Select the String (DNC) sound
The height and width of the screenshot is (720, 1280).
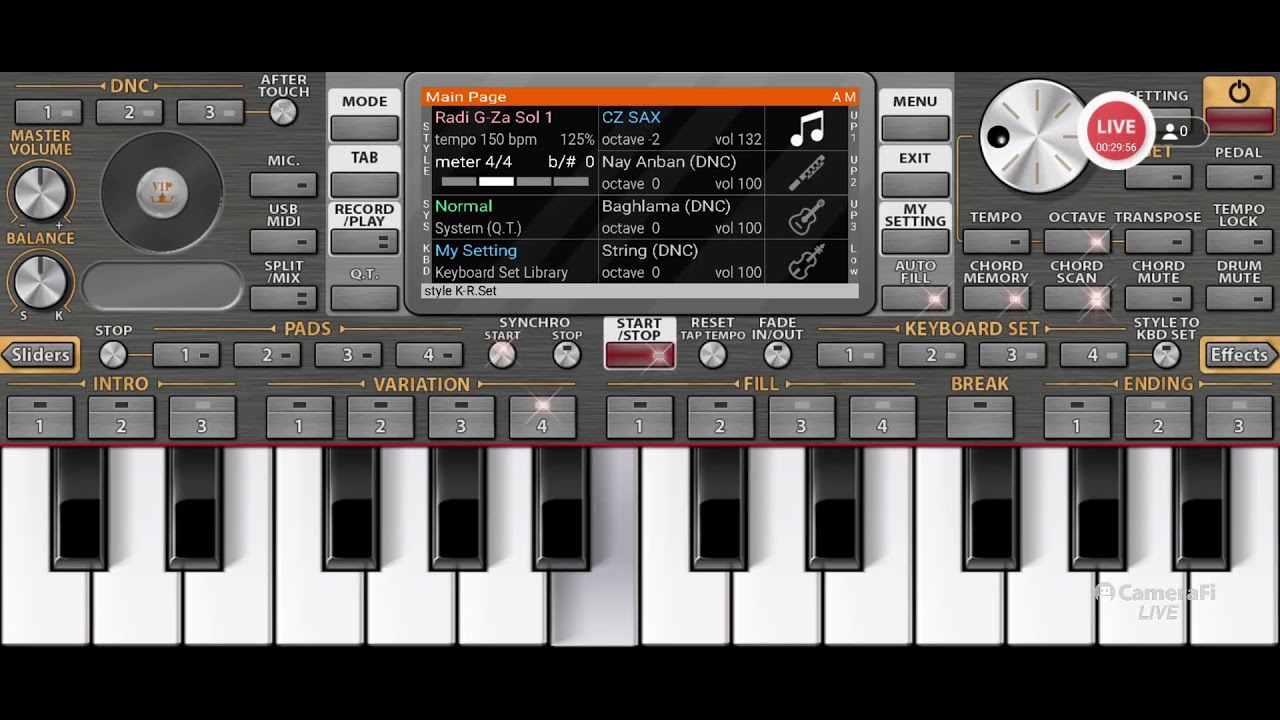pos(650,250)
